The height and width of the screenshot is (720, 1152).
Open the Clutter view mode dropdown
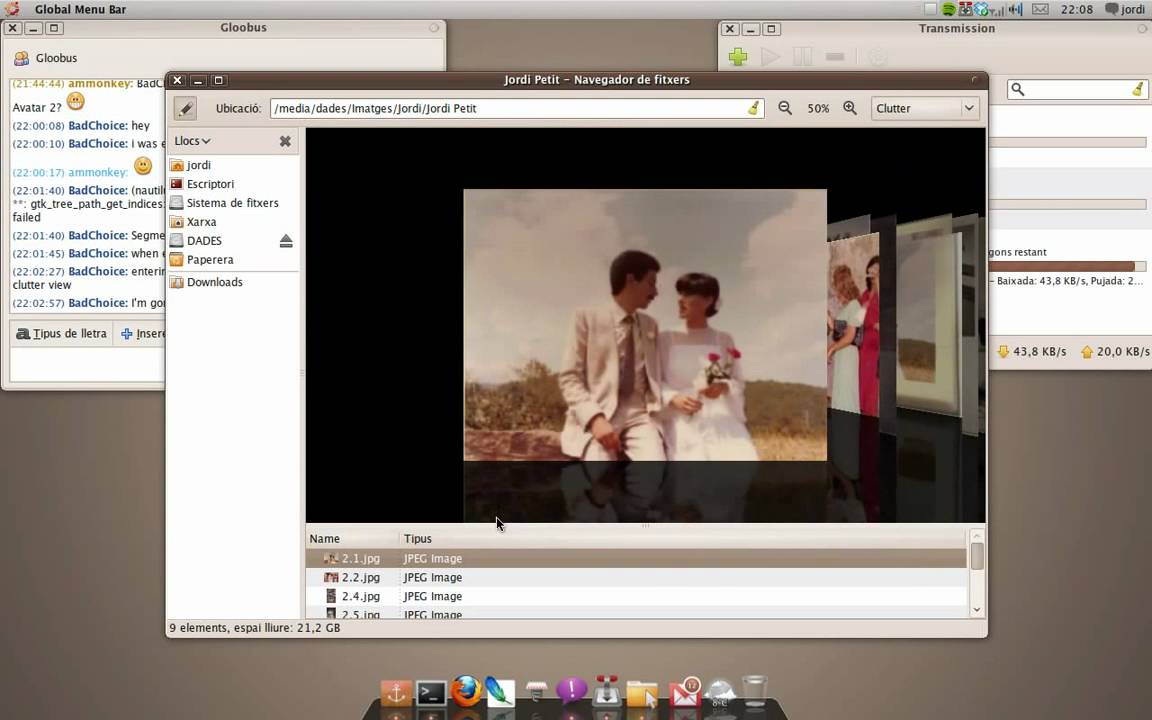(925, 108)
